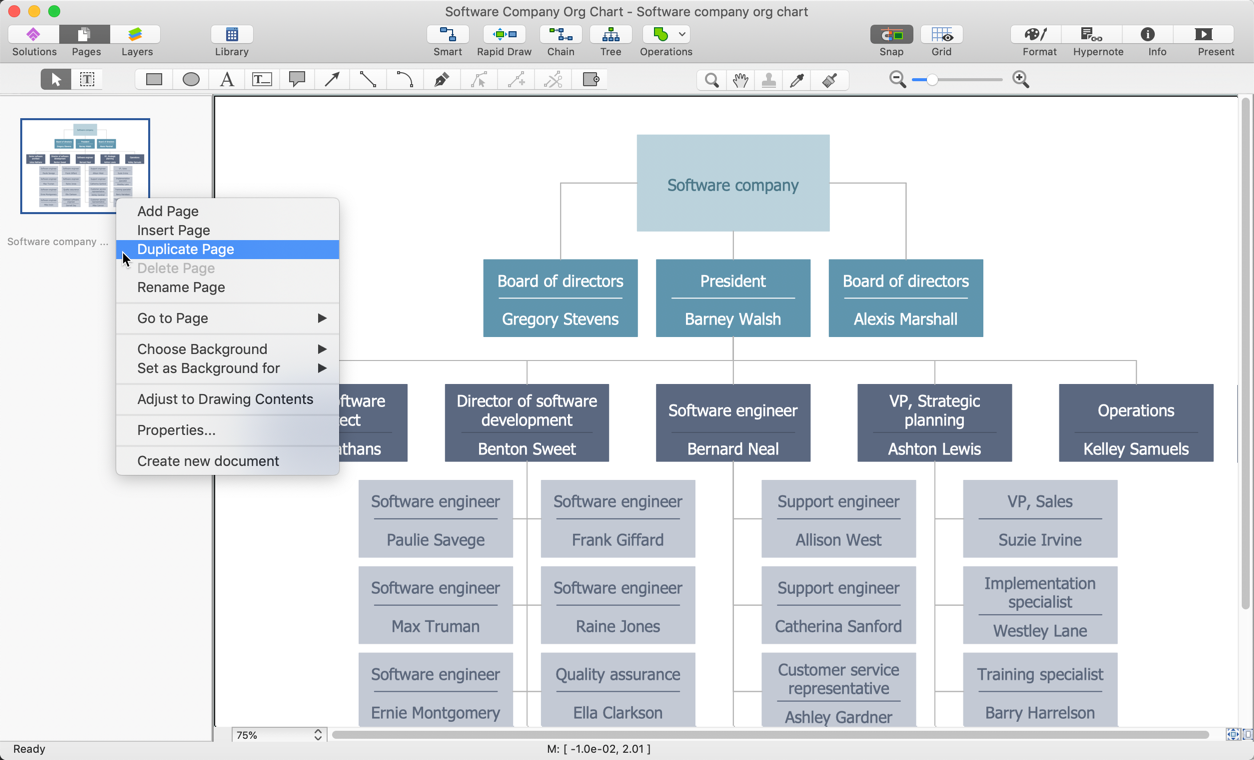Select Rename Page menu entry
1254x760 pixels.
[x=181, y=287]
